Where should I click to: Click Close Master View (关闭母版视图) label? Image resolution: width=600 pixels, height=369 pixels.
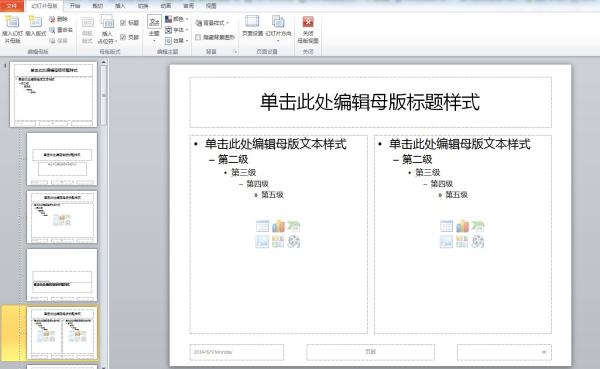[x=308, y=37]
